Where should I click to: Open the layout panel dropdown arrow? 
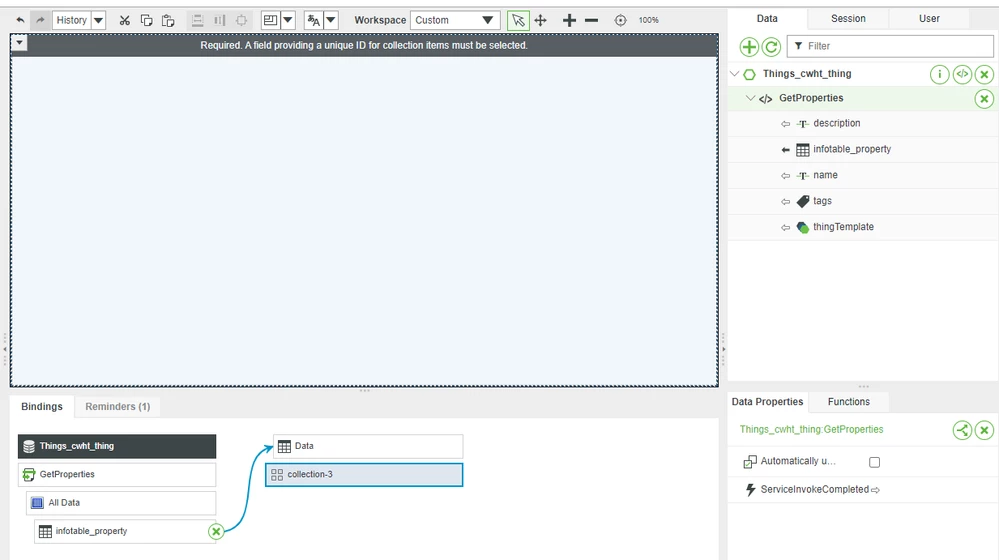click(287, 20)
